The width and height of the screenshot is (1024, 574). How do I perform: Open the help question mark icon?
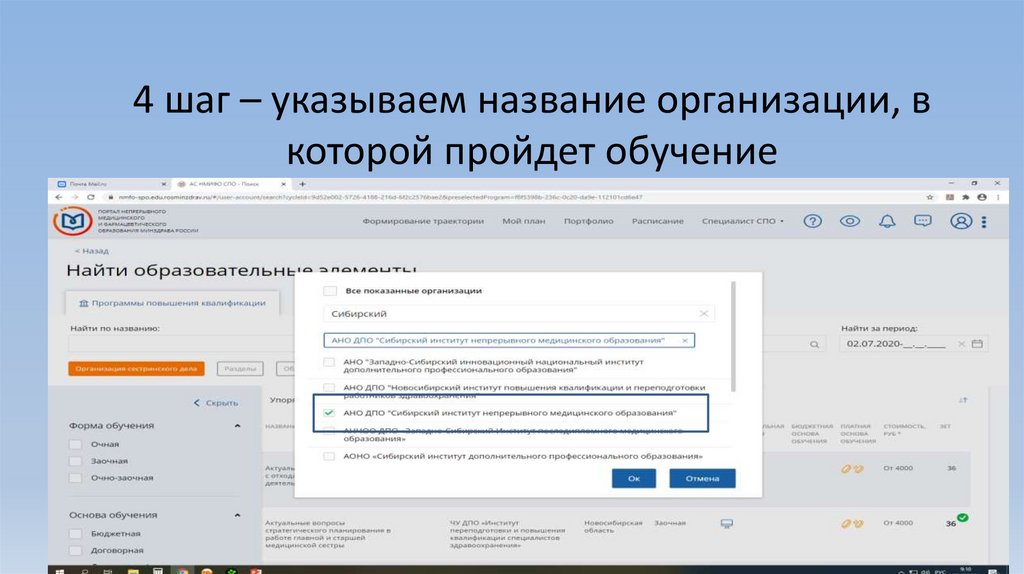pyautogui.click(x=812, y=221)
